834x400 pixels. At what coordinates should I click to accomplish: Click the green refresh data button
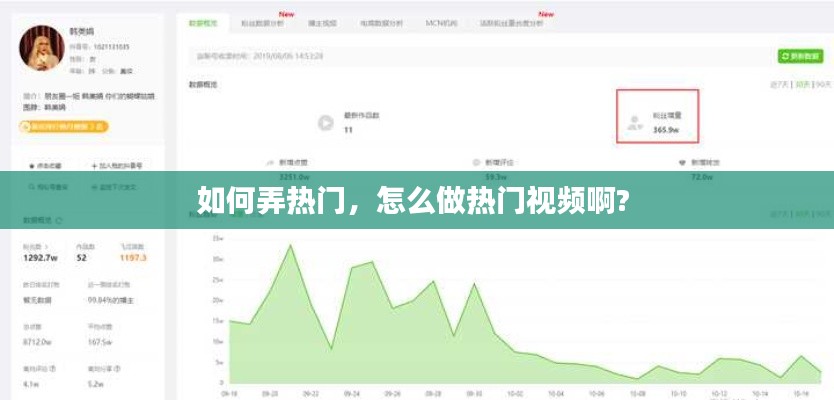[800, 57]
